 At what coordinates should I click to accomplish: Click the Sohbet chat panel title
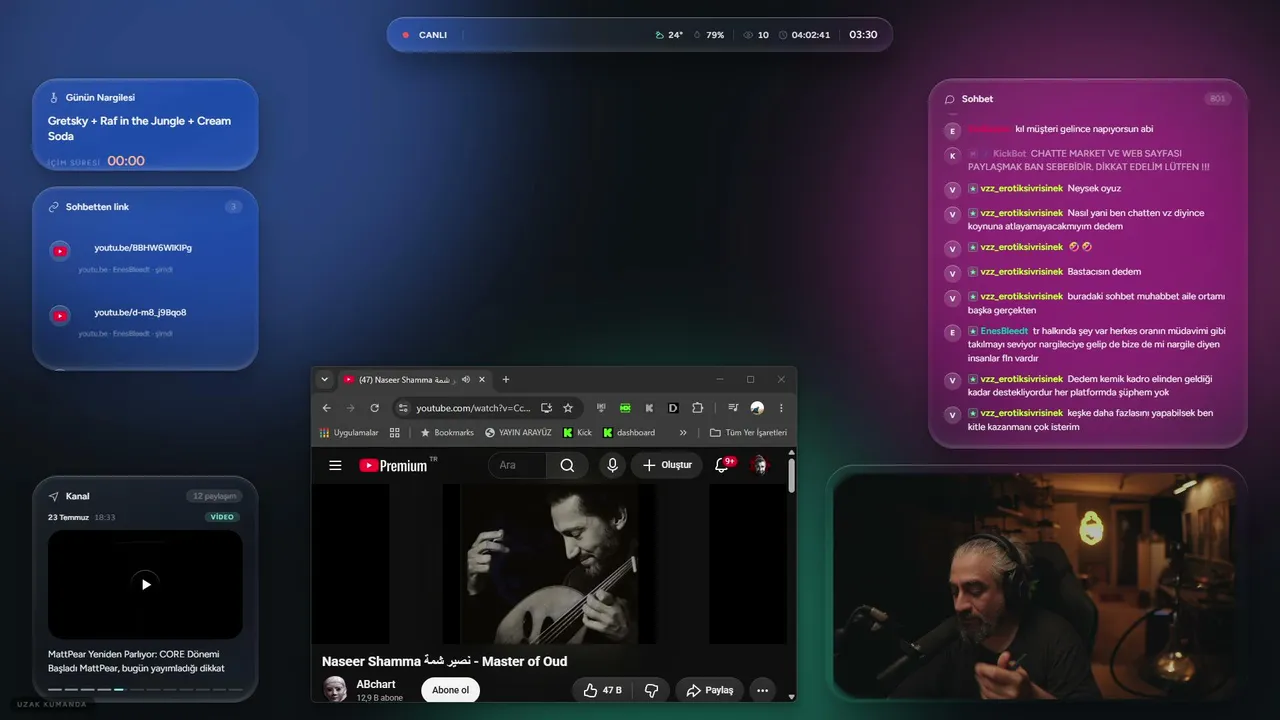click(x=977, y=99)
